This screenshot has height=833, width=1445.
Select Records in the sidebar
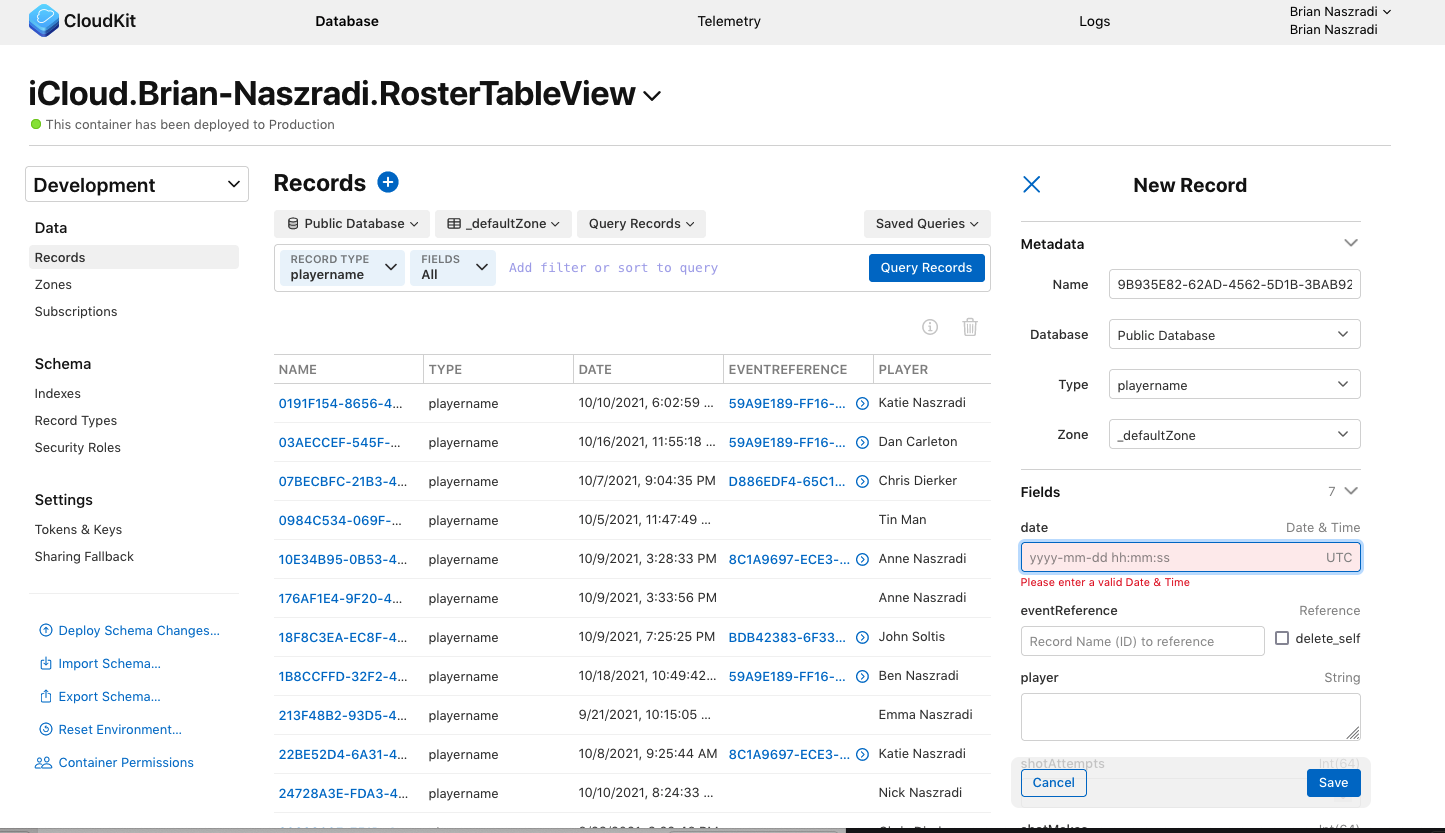134,257
